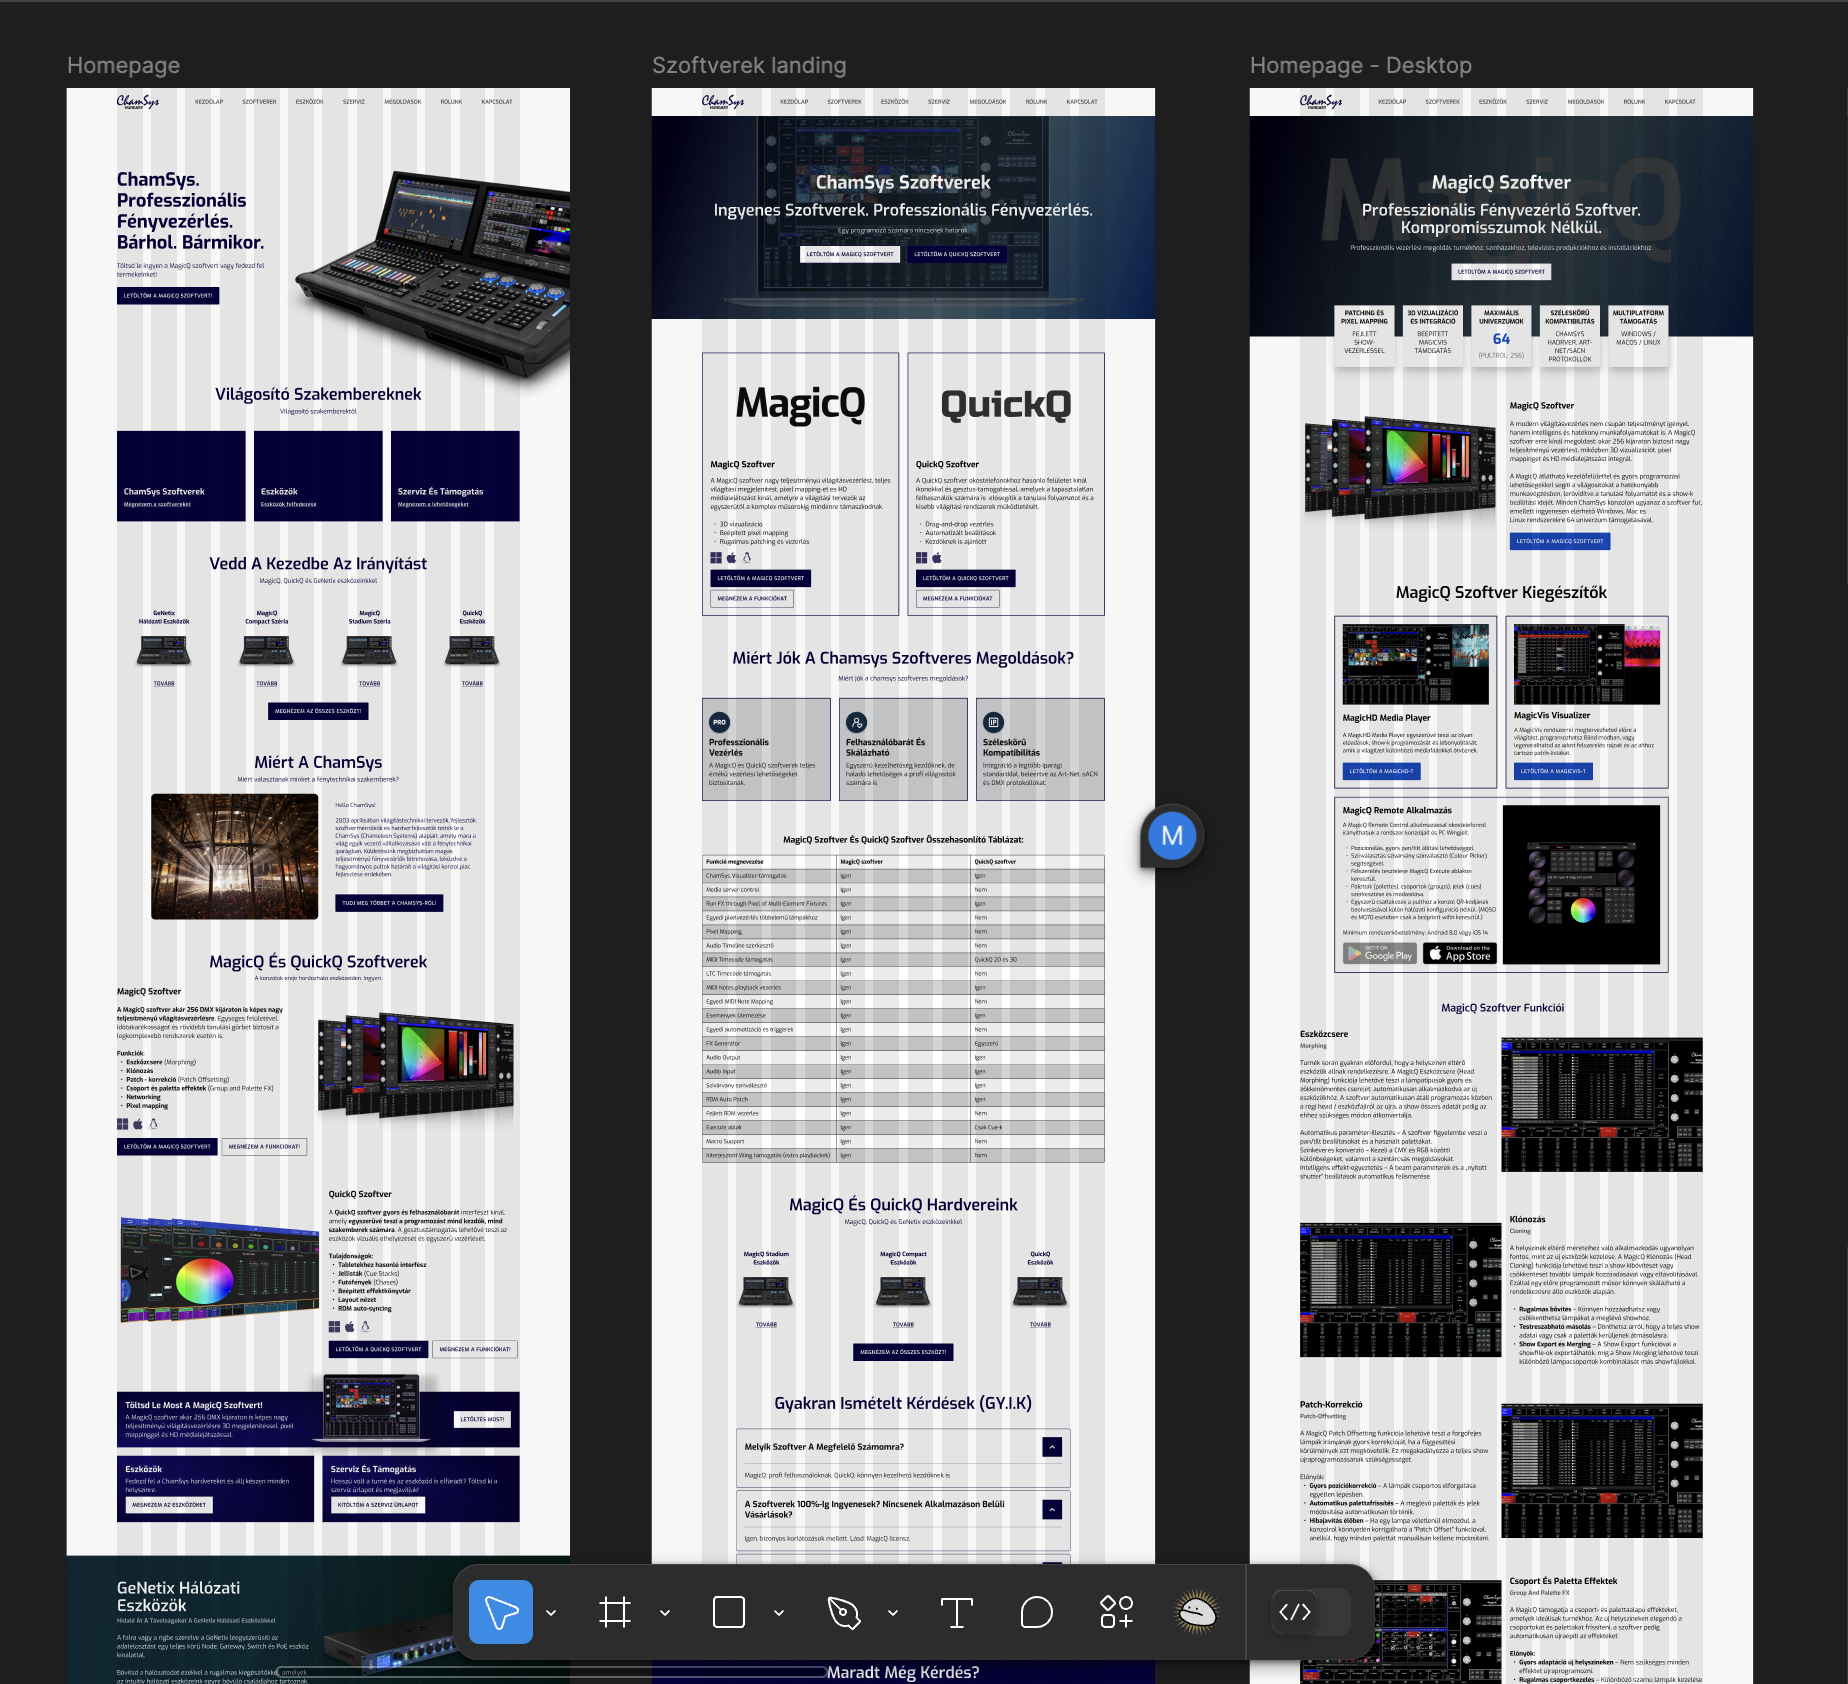1848x1684 pixels.
Task: Open the shape tools dropdown arrow
Action: [x=779, y=1612]
